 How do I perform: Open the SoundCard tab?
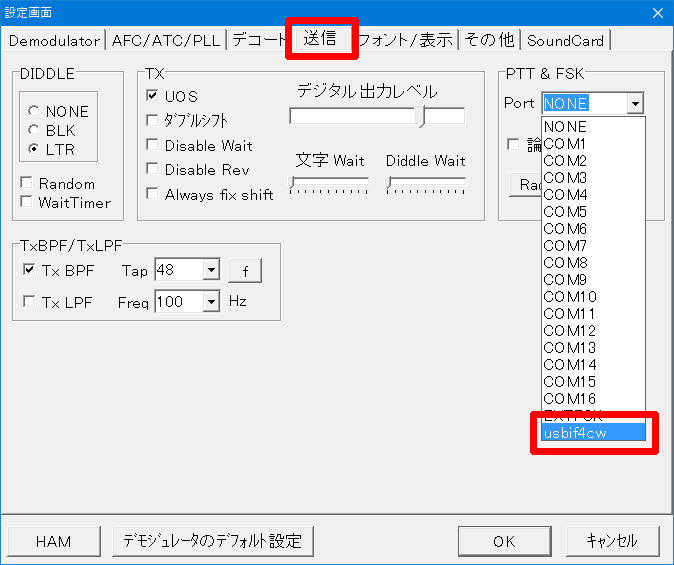pos(565,40)
